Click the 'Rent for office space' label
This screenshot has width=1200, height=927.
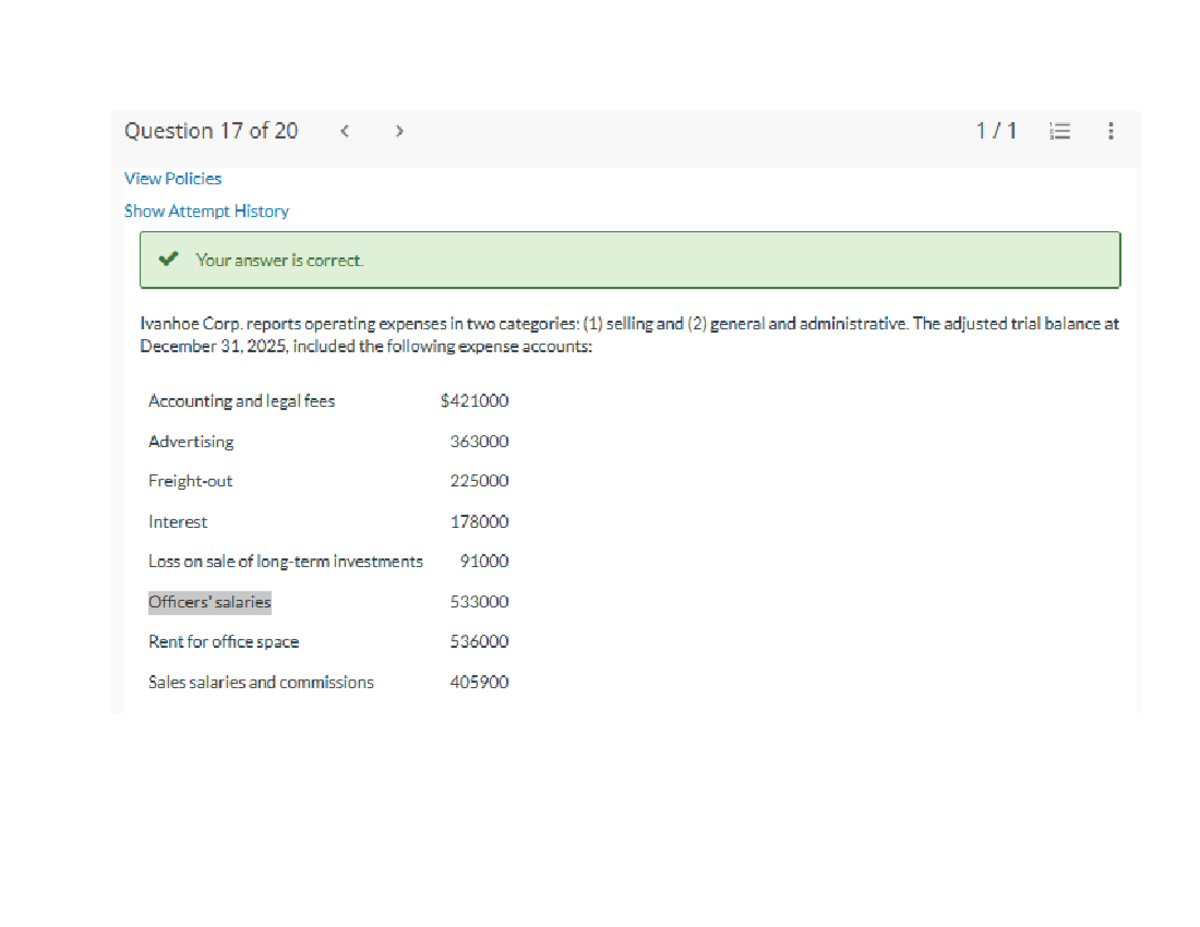coord(223,642)
